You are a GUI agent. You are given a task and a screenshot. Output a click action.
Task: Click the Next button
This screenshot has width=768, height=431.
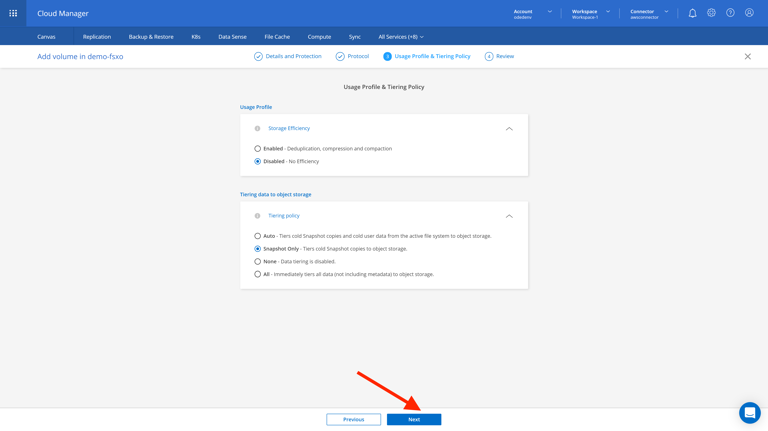414,419
